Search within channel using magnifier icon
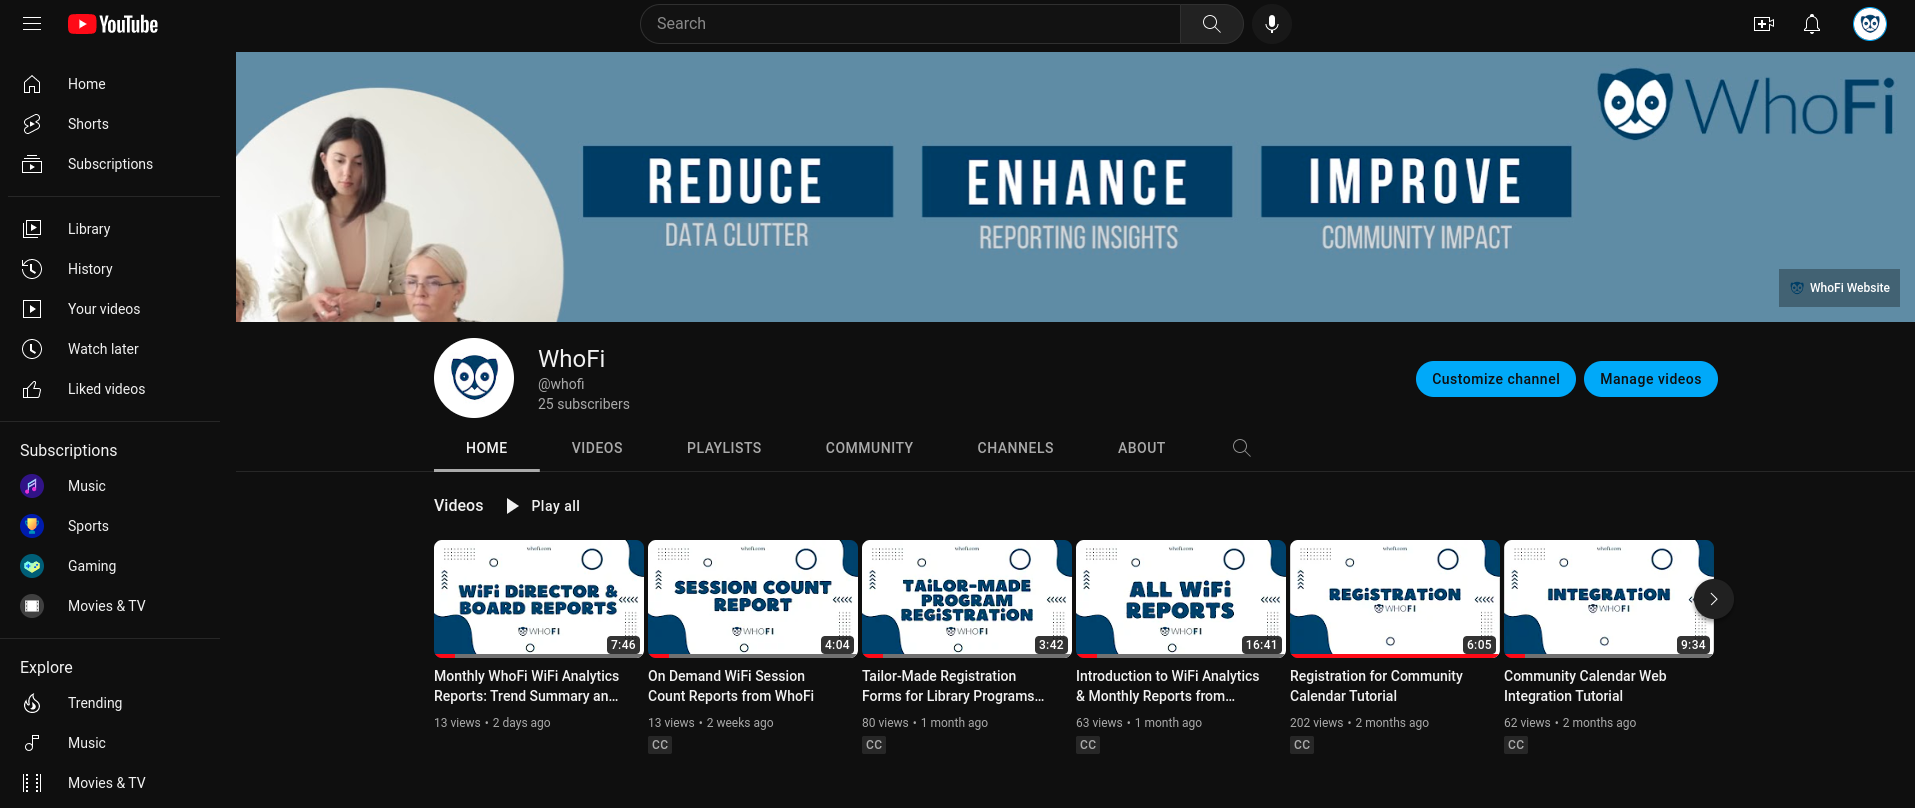 [x=1241, y=448]
